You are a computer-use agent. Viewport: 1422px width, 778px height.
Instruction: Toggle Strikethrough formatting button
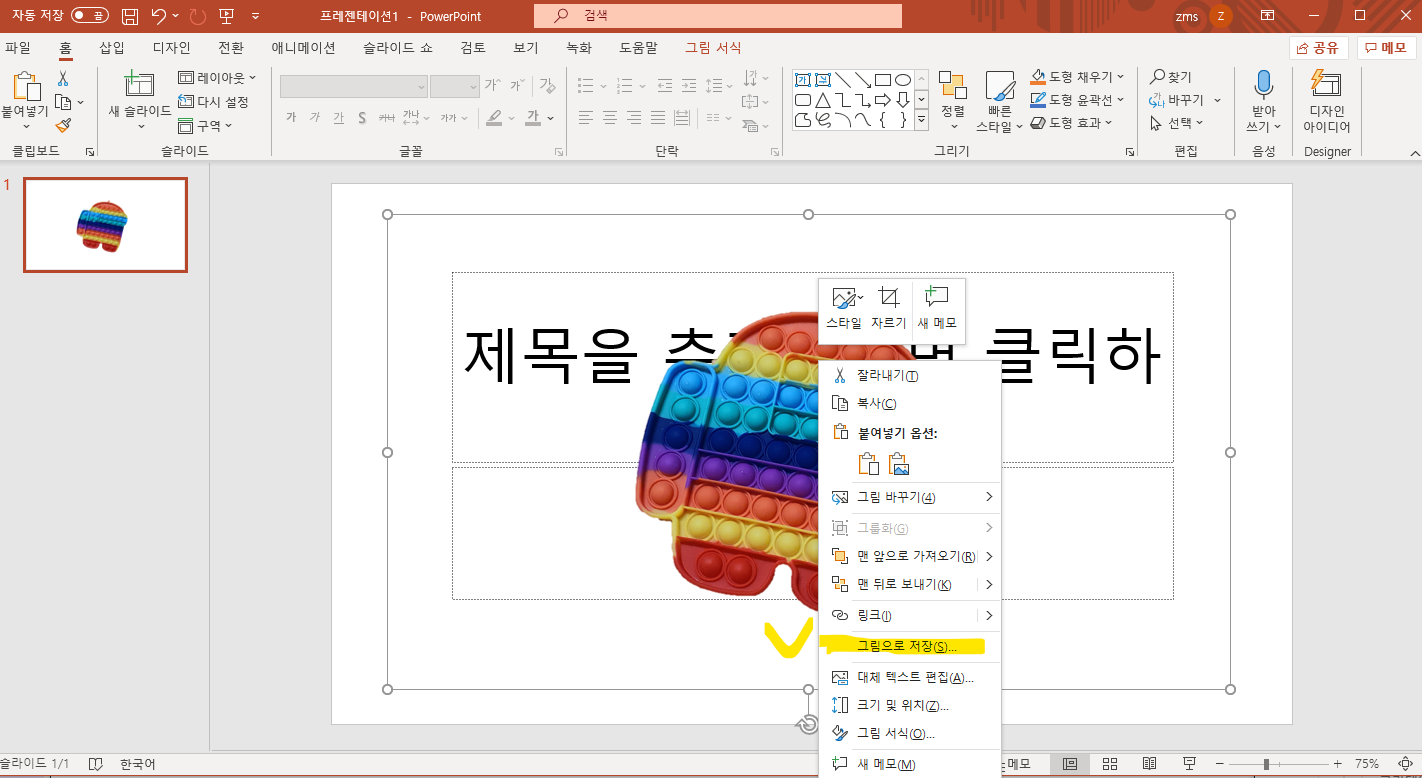click(387, 118)
